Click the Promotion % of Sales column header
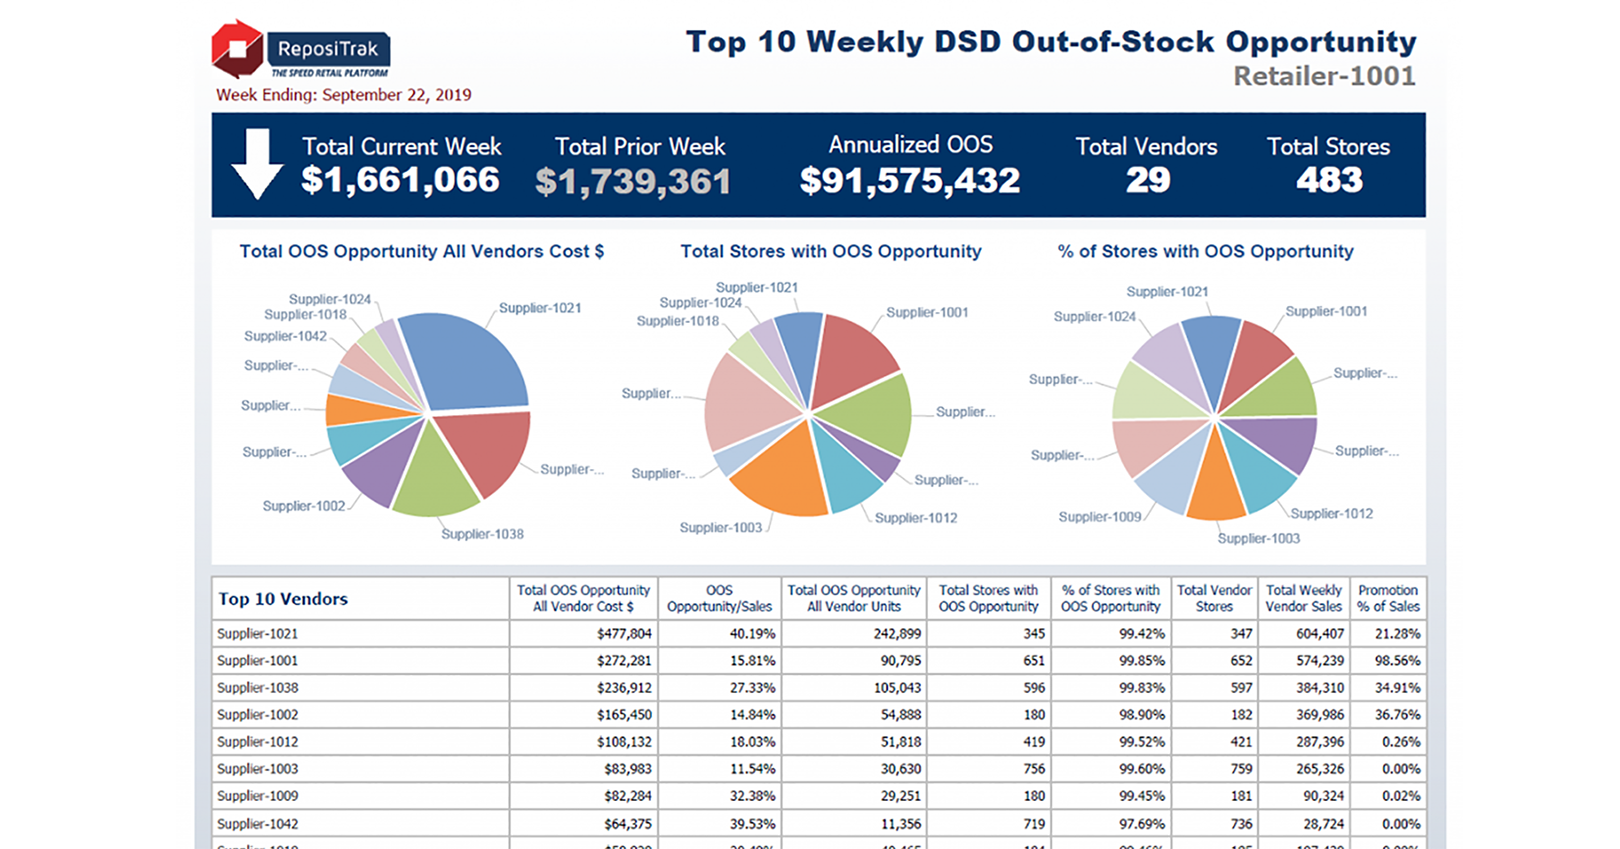Image resolution: width=1620 pixels, height=849 pixels. coord(1388,598)
